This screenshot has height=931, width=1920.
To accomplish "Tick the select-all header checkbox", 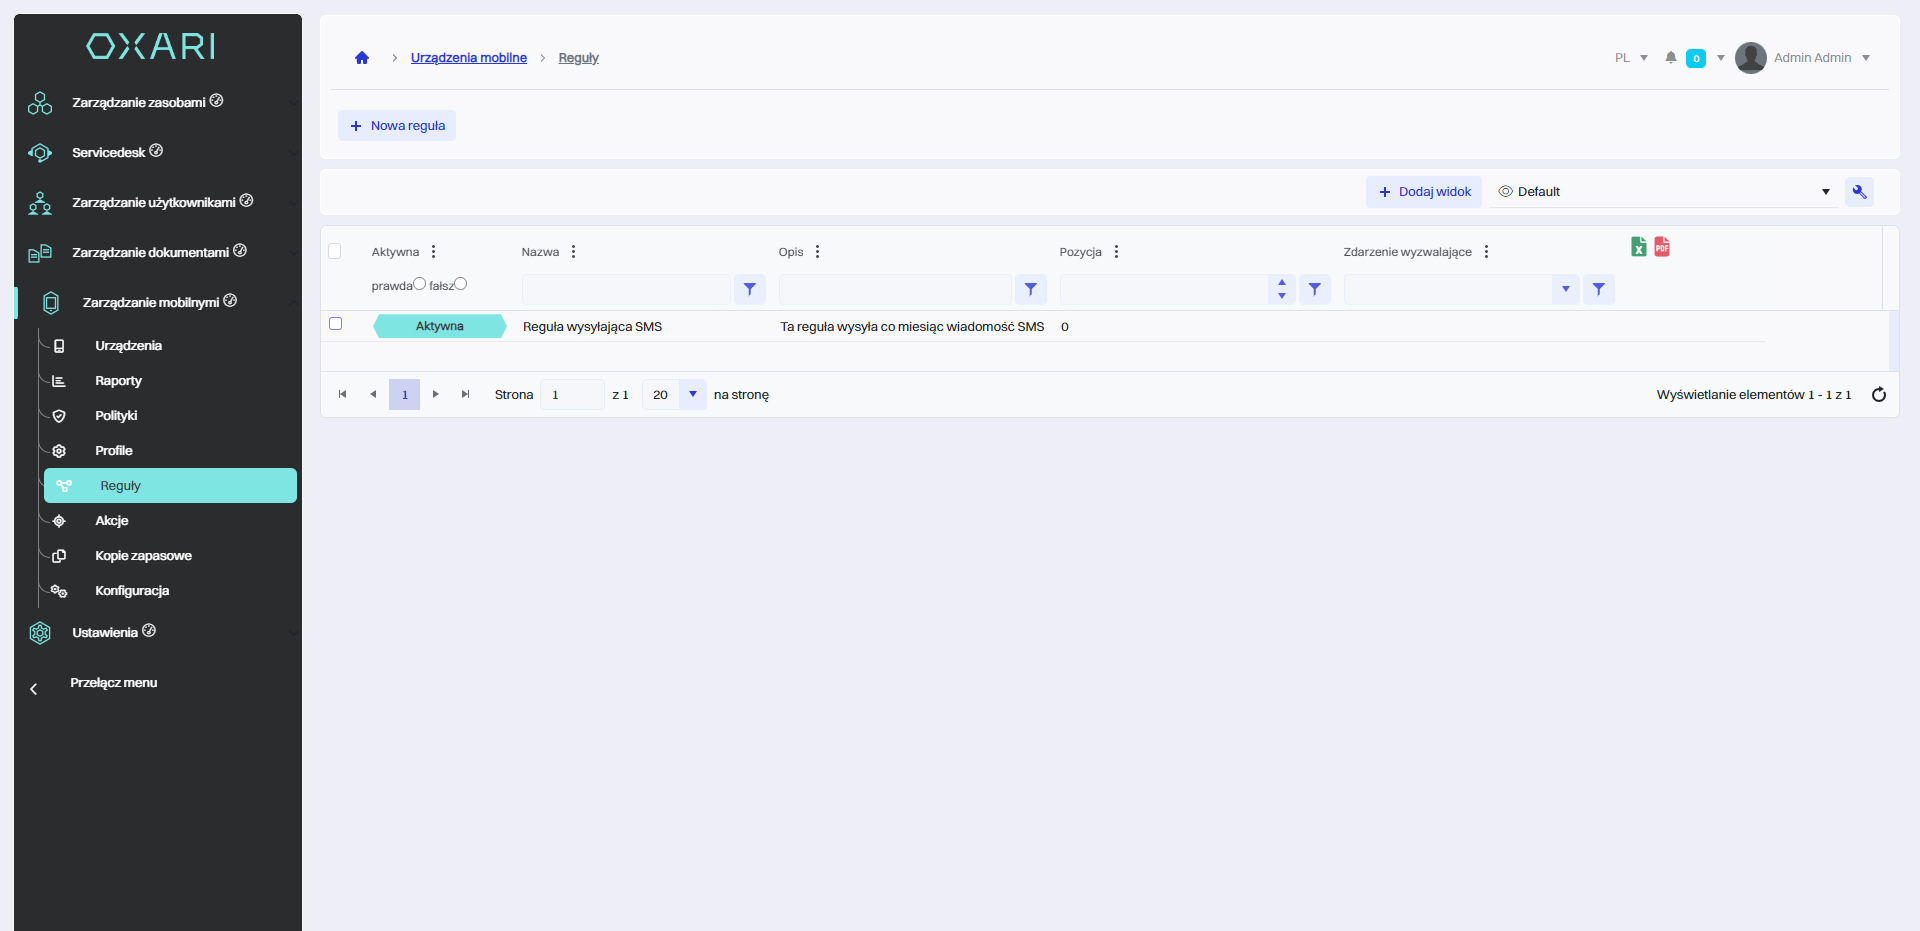I will click(x=335, y=251).
